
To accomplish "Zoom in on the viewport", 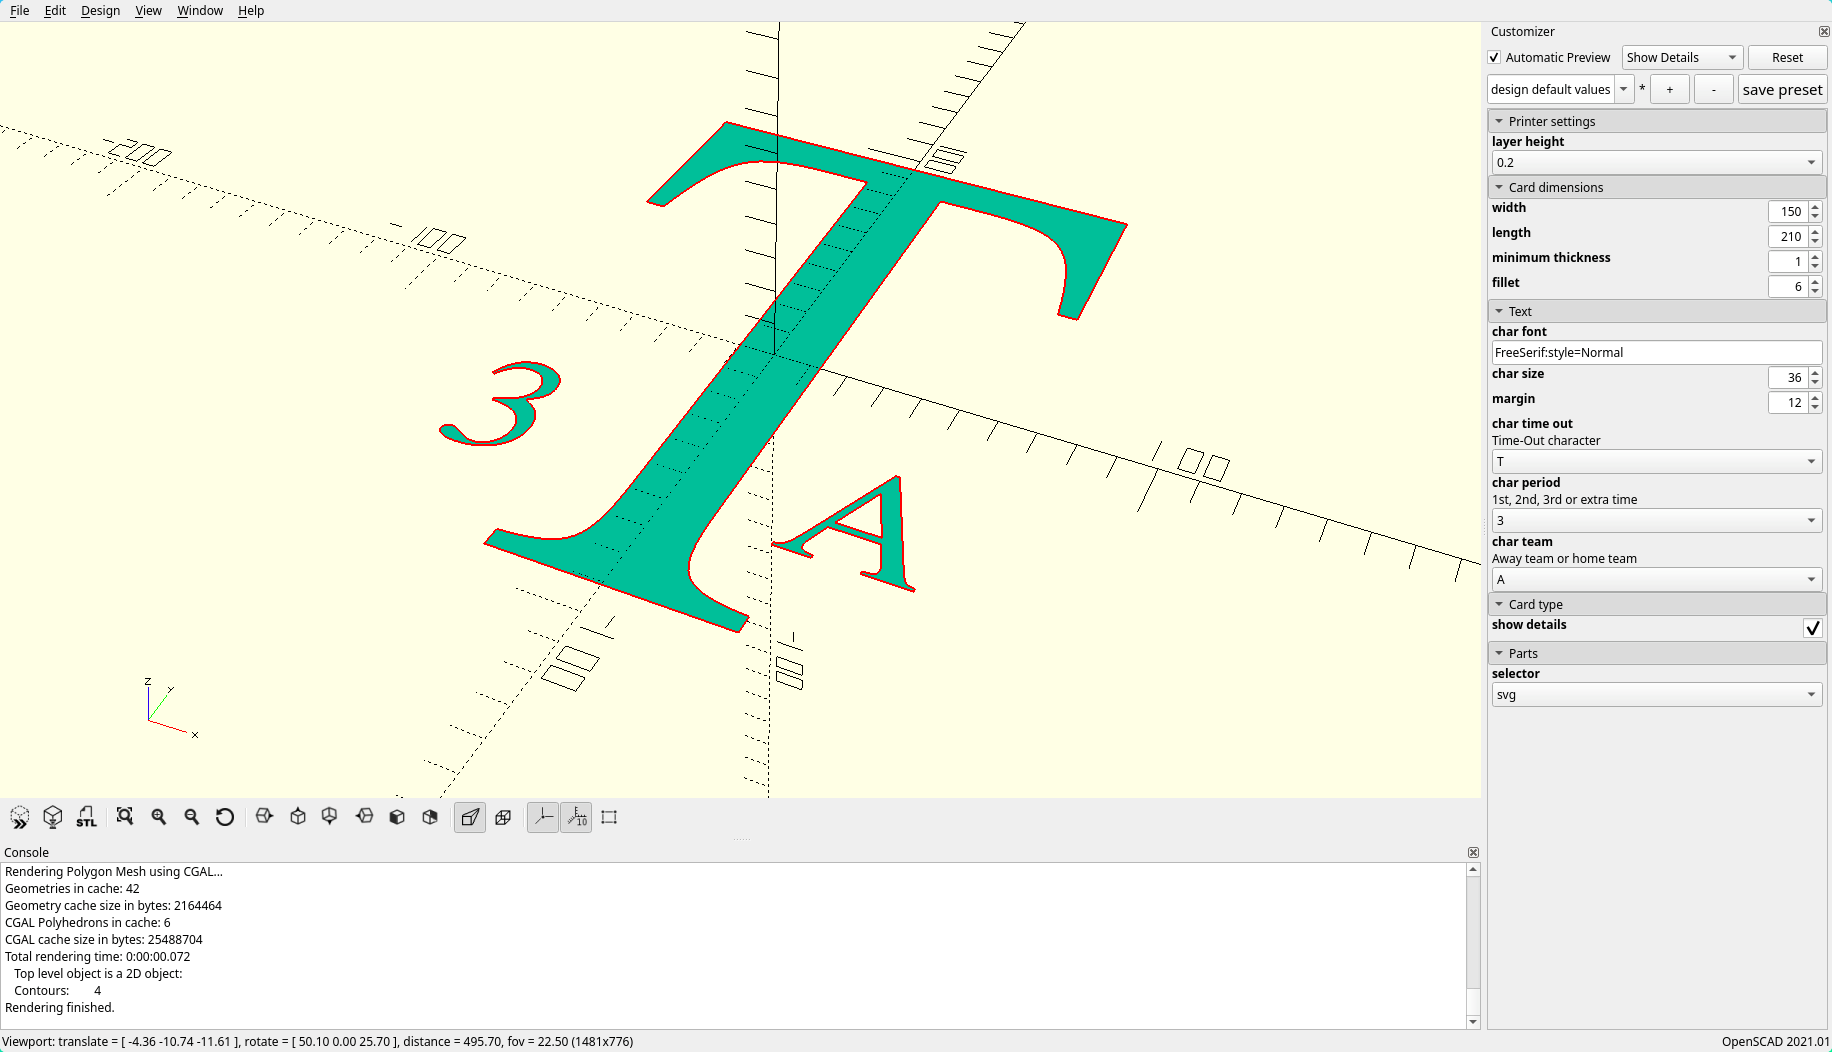I will [158, 817].
